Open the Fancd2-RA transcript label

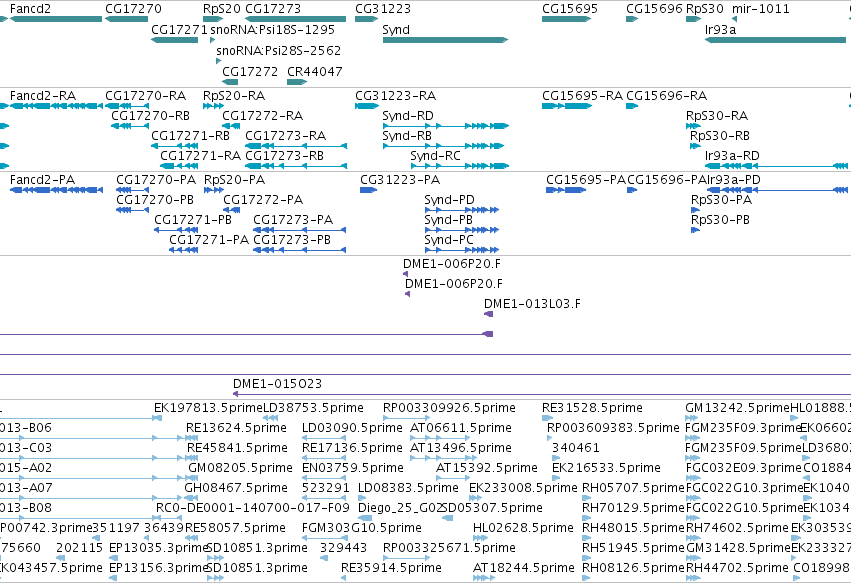pos(43,96)
